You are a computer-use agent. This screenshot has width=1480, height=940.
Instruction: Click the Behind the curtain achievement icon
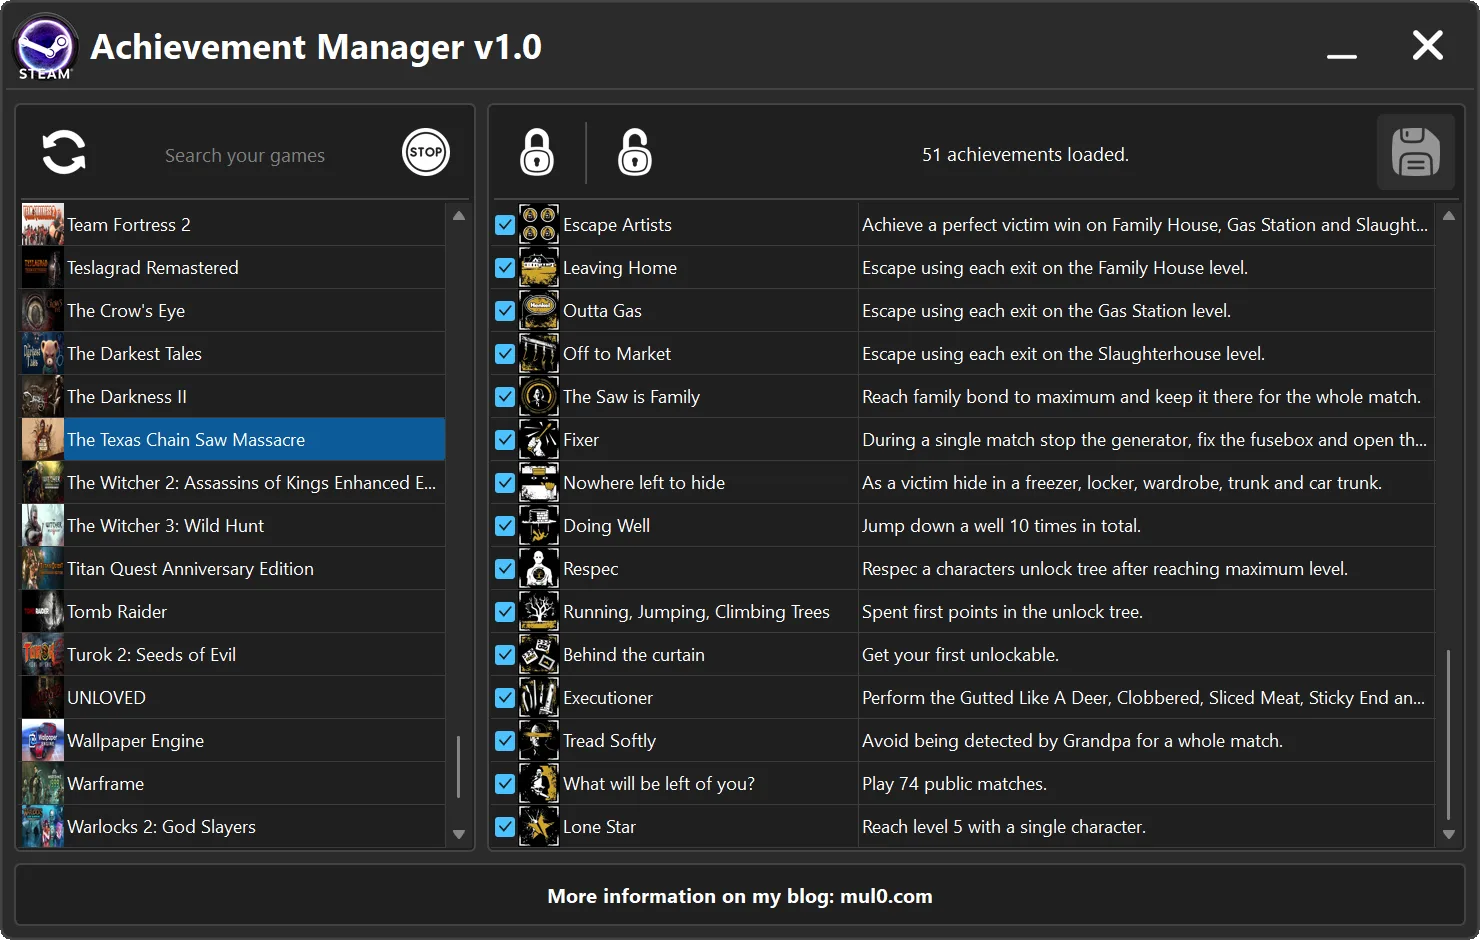click(539, 654)
